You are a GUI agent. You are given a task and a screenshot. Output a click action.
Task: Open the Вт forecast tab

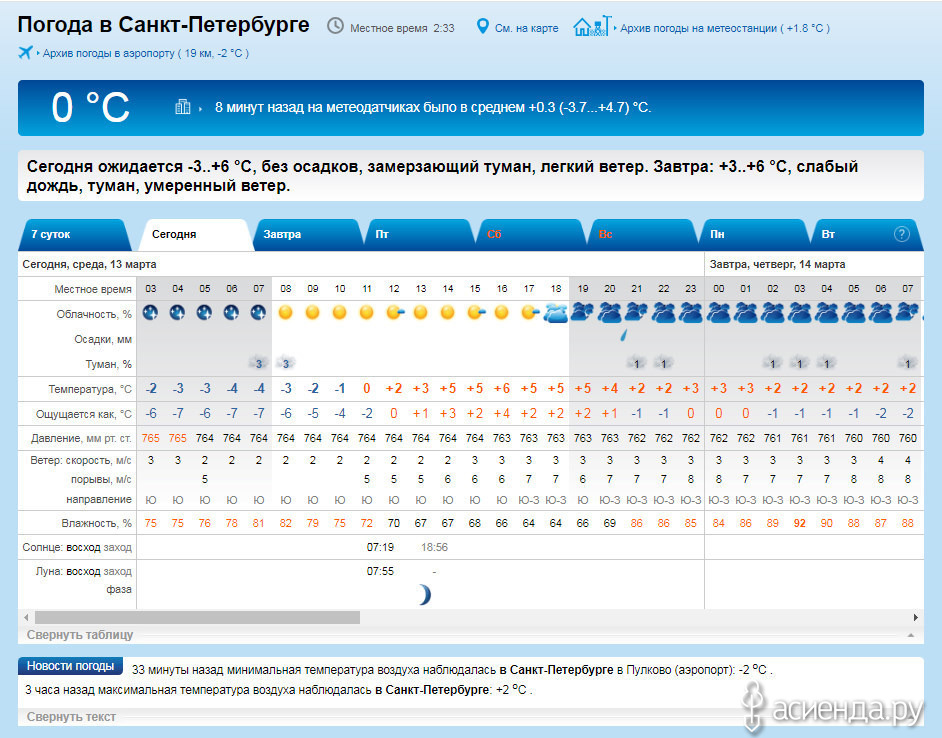point(866,234)
